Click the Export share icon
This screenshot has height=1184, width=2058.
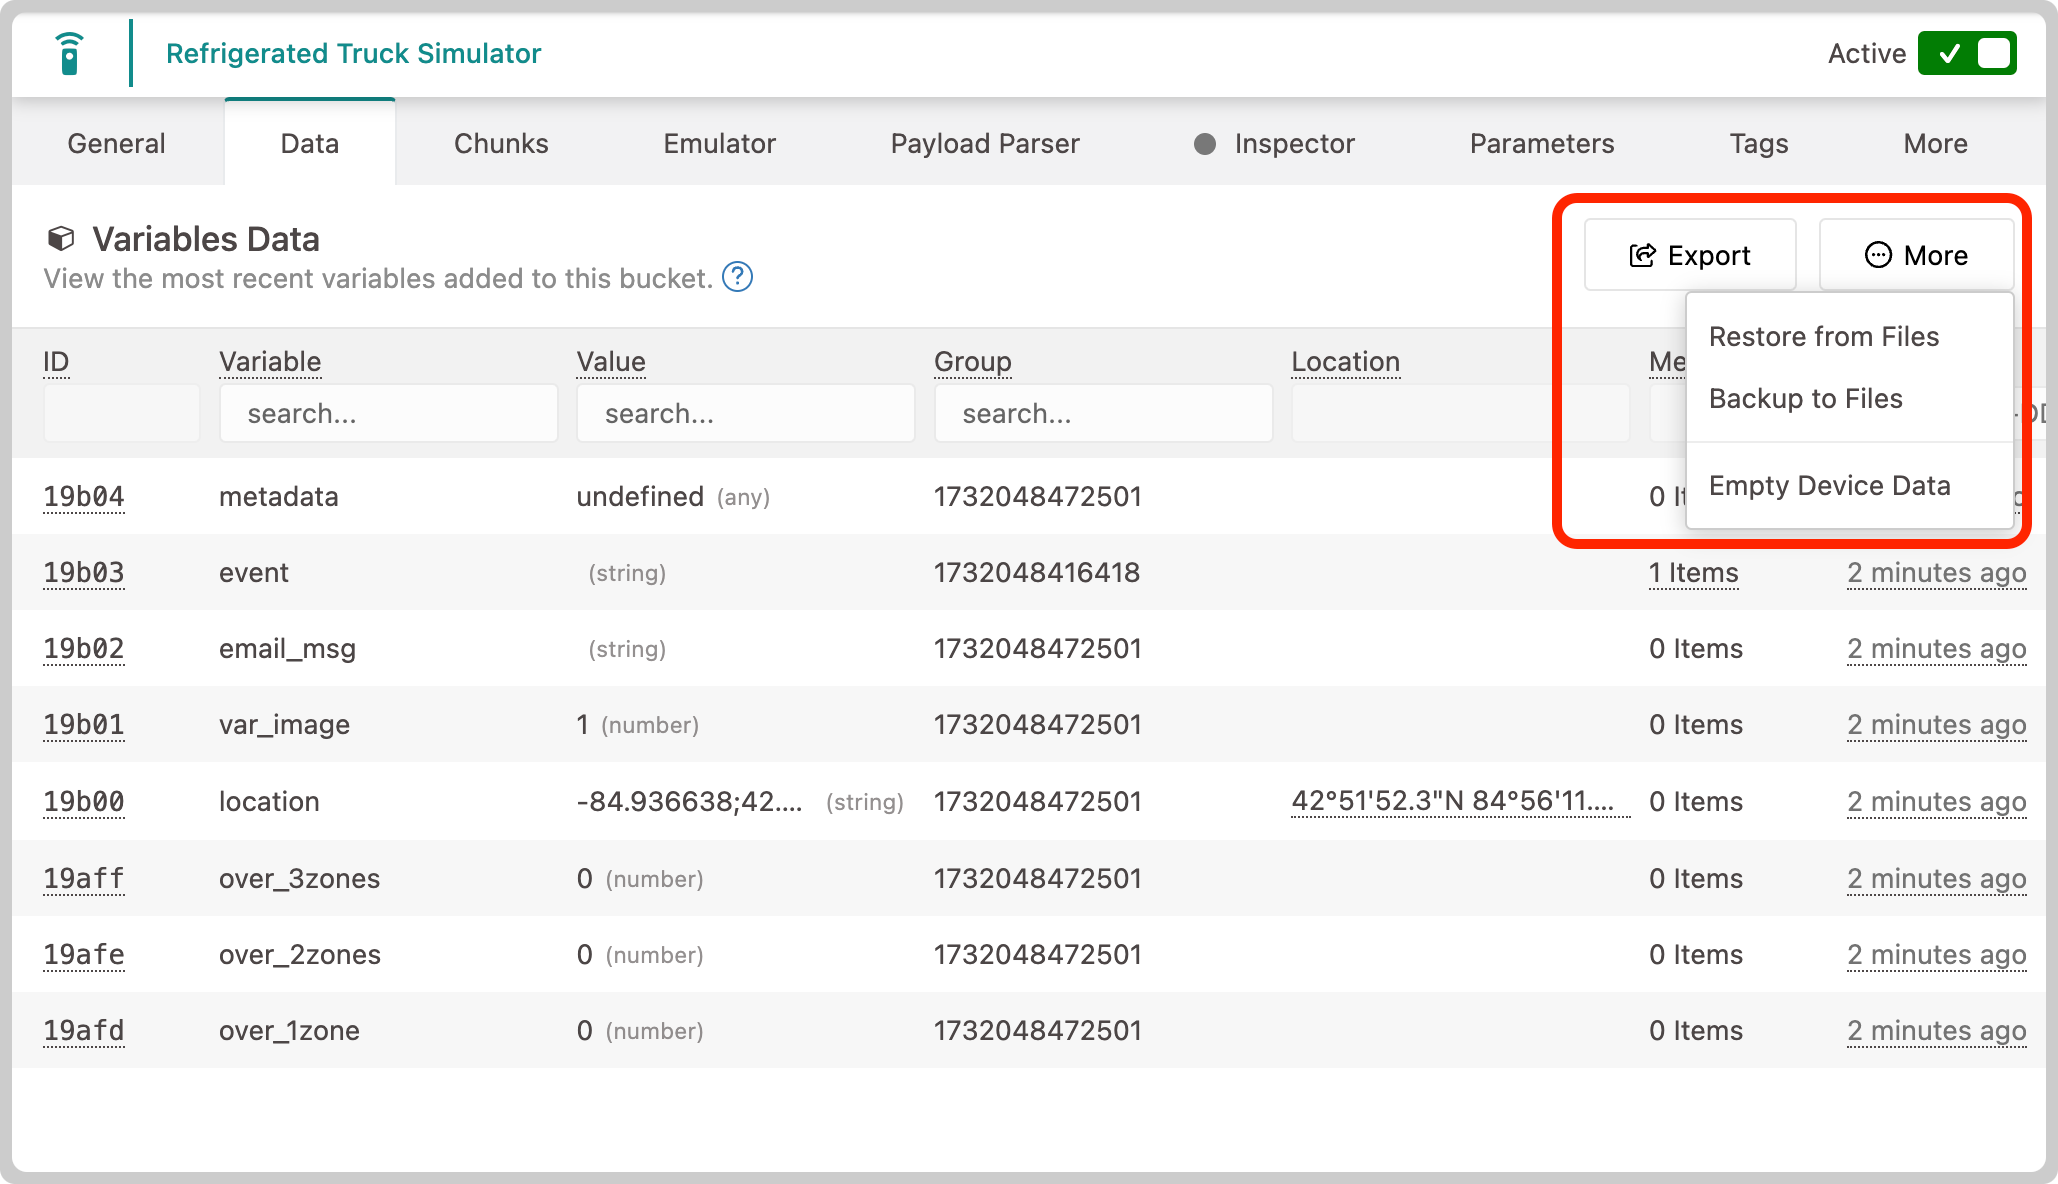tap(1642, 256)
